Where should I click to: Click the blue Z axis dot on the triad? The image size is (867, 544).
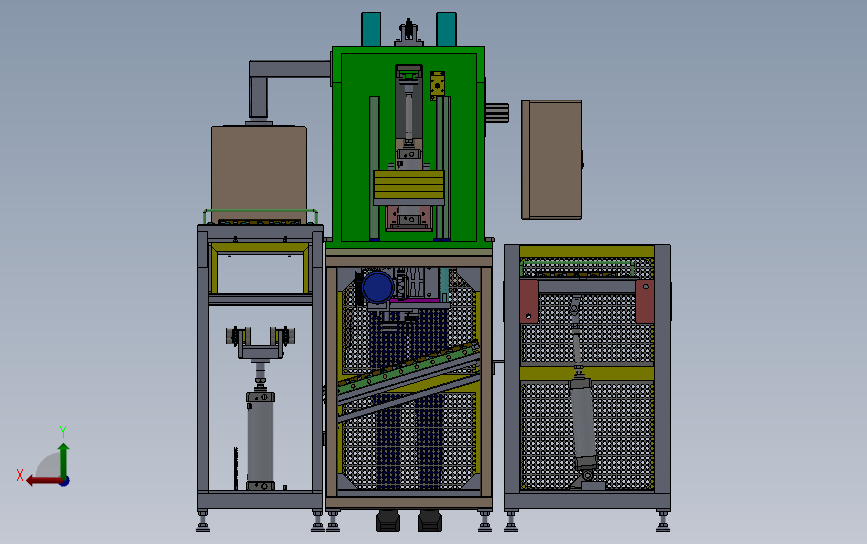[65, 482]
